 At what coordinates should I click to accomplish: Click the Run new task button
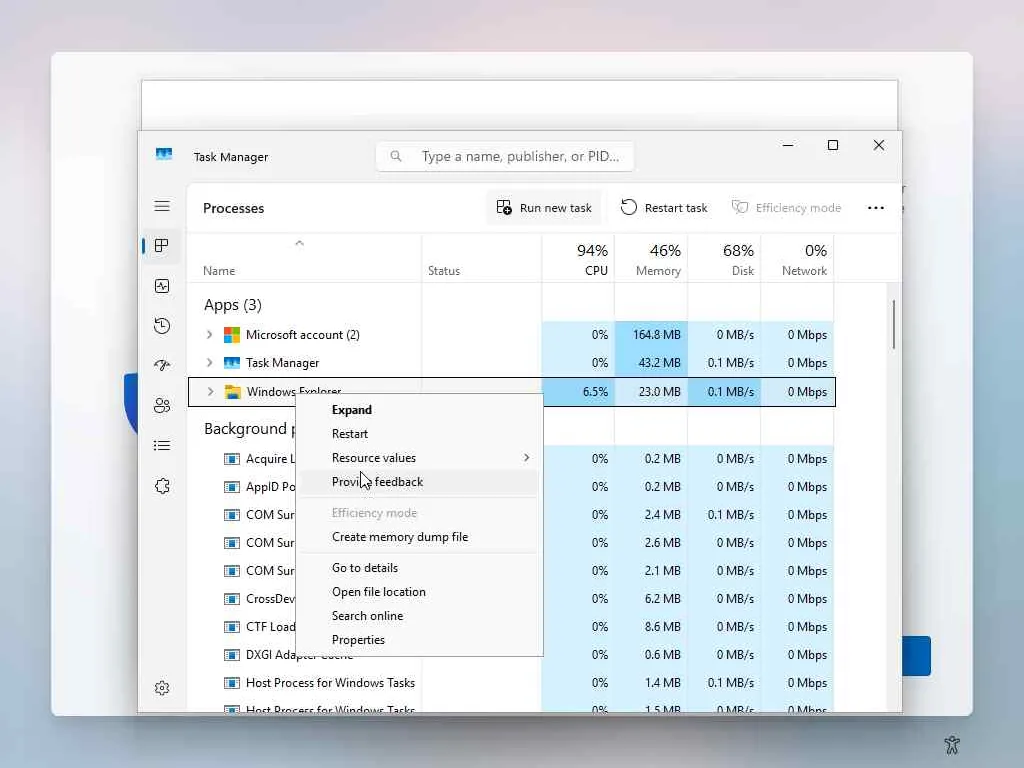click(543, 208)
